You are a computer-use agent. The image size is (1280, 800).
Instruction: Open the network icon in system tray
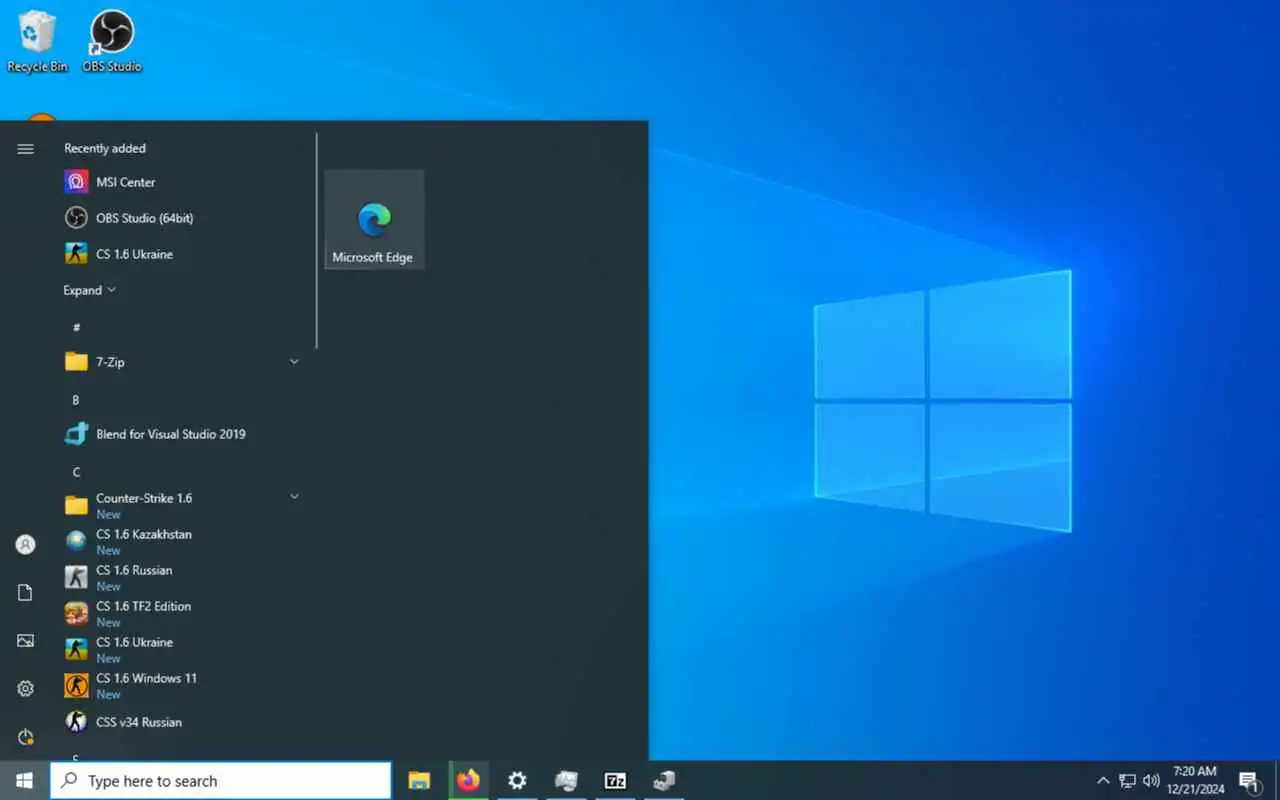point(1127,781)
